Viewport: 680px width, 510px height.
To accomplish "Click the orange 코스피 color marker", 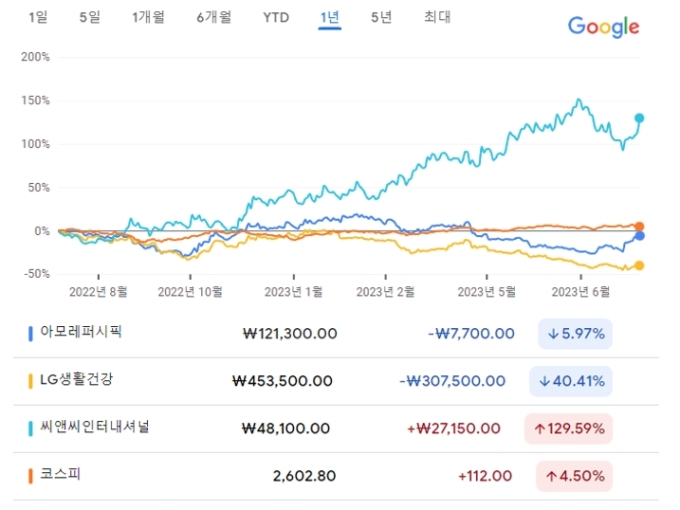I will pos(30,476).
